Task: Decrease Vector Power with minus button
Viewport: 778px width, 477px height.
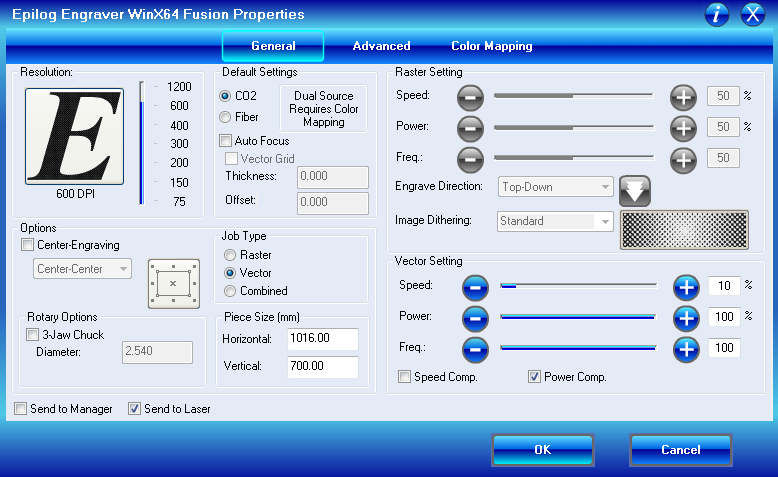Action: pos(475,318)
